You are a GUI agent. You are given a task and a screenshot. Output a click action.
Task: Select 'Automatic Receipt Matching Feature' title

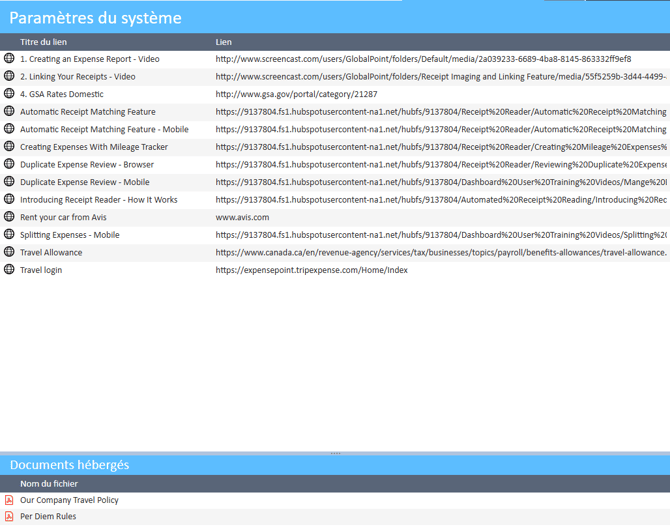pos(88,112)
